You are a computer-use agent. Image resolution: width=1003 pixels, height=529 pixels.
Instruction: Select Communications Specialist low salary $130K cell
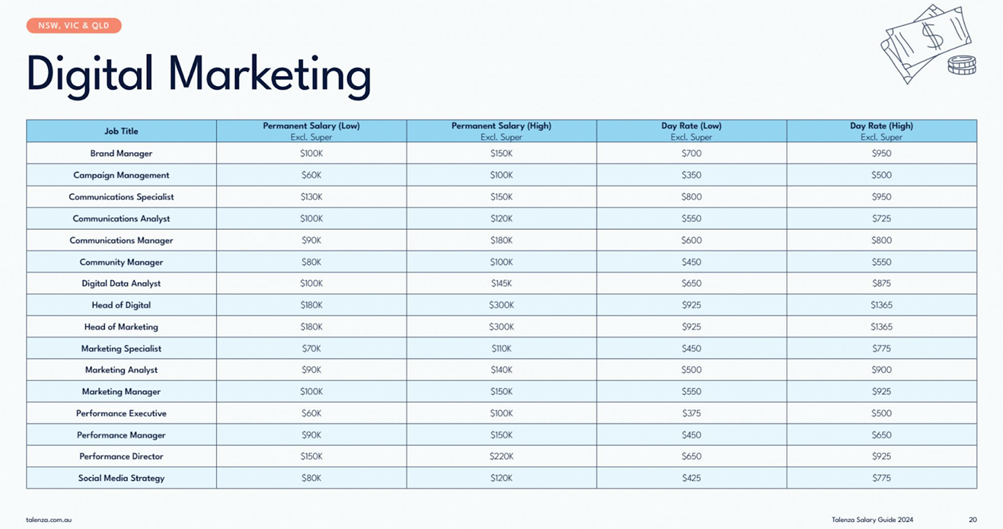point(312,197)
